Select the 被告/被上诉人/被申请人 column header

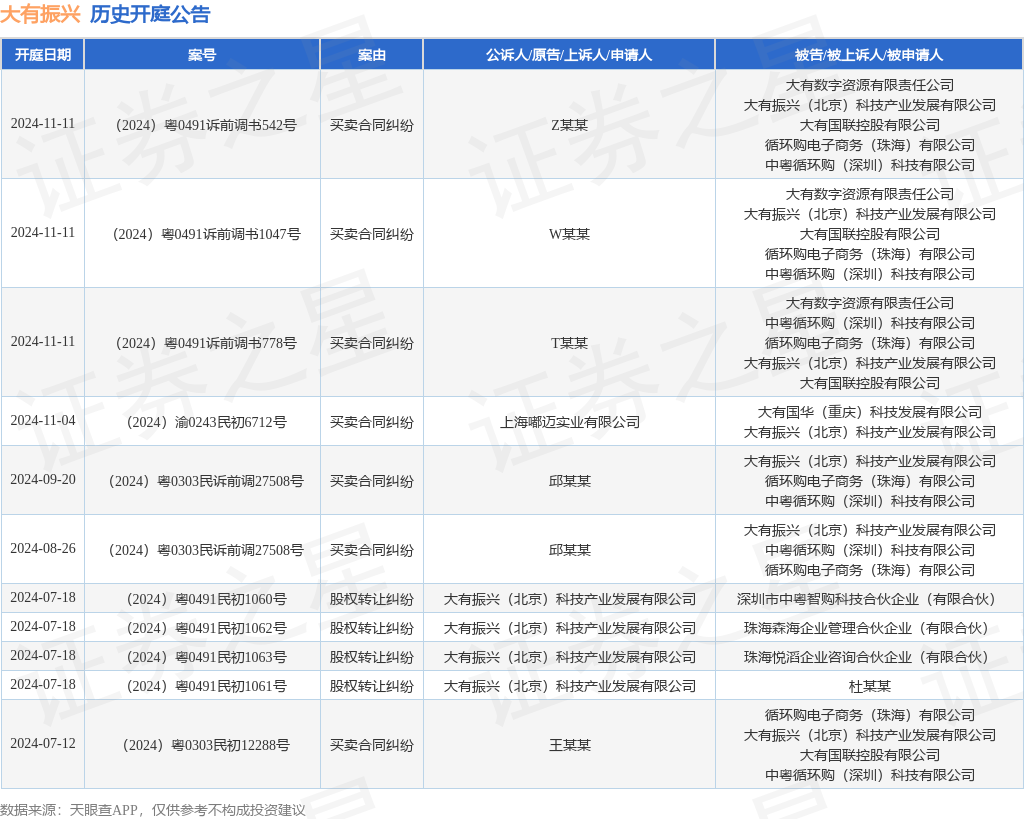point(869,55)
